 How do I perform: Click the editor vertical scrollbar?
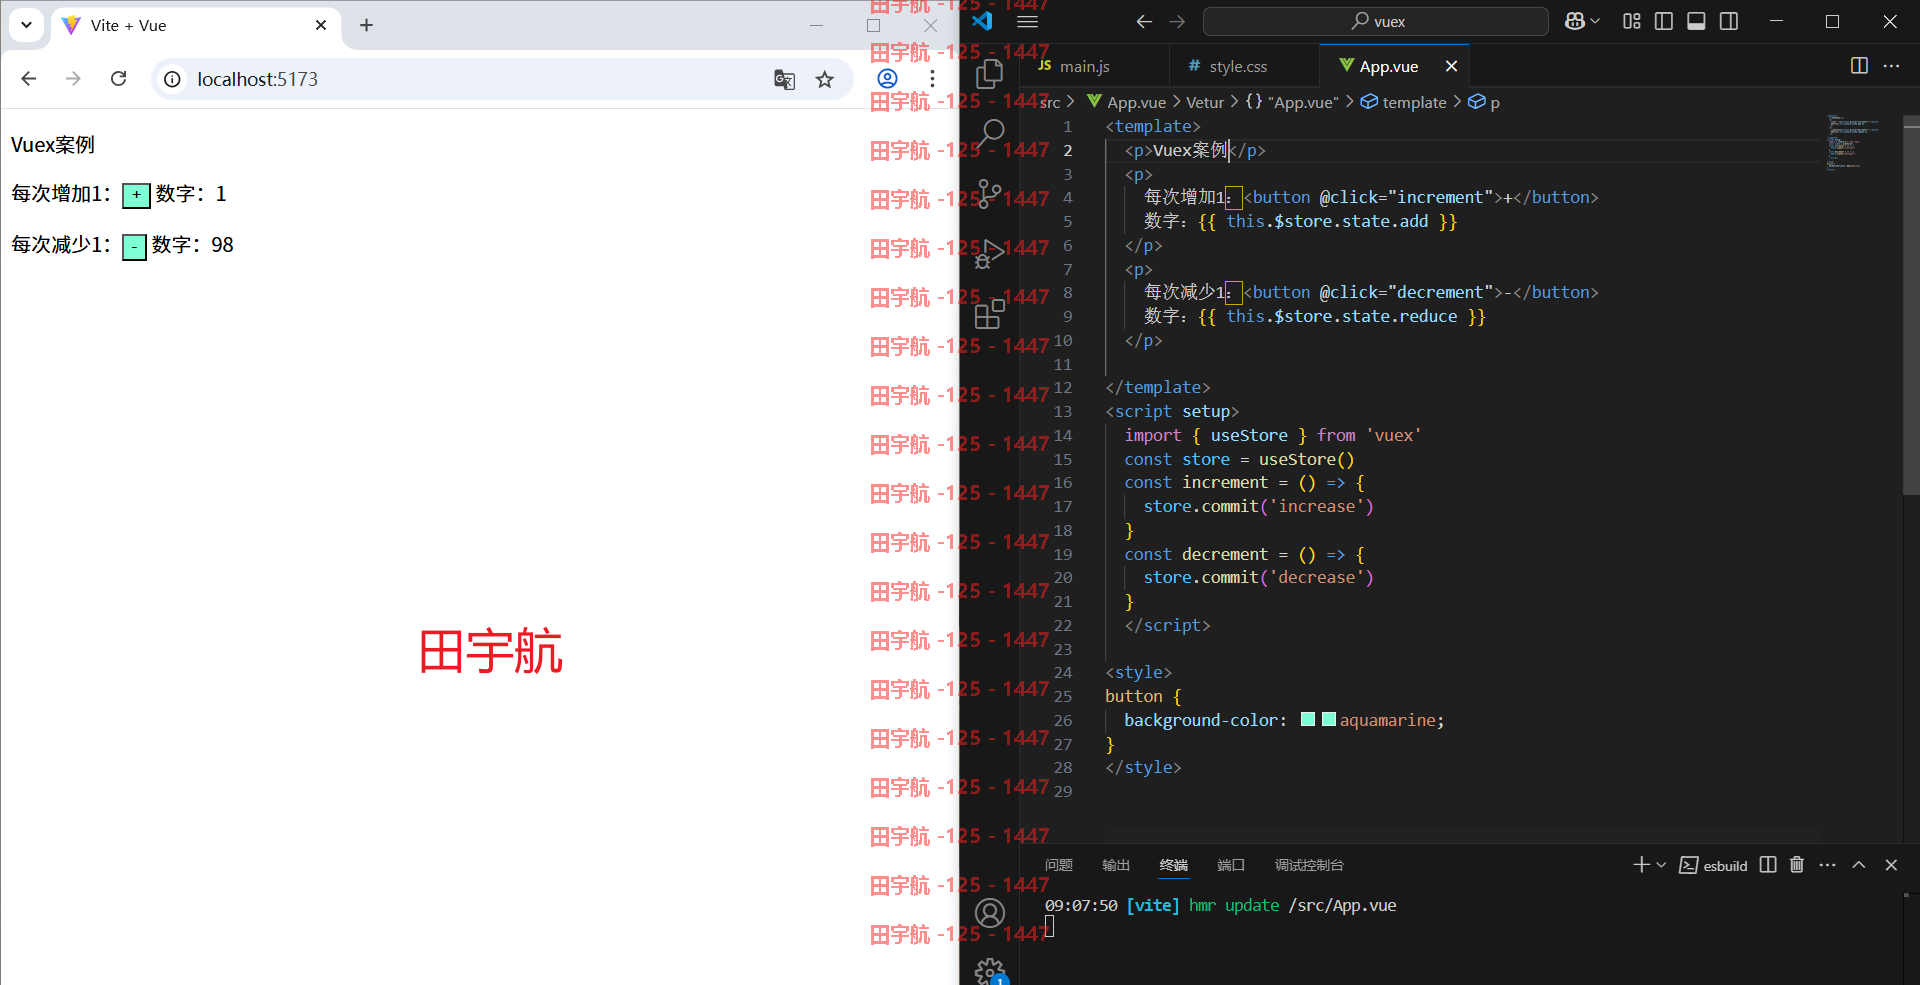pyautogui.click(x=1911, y=305)
